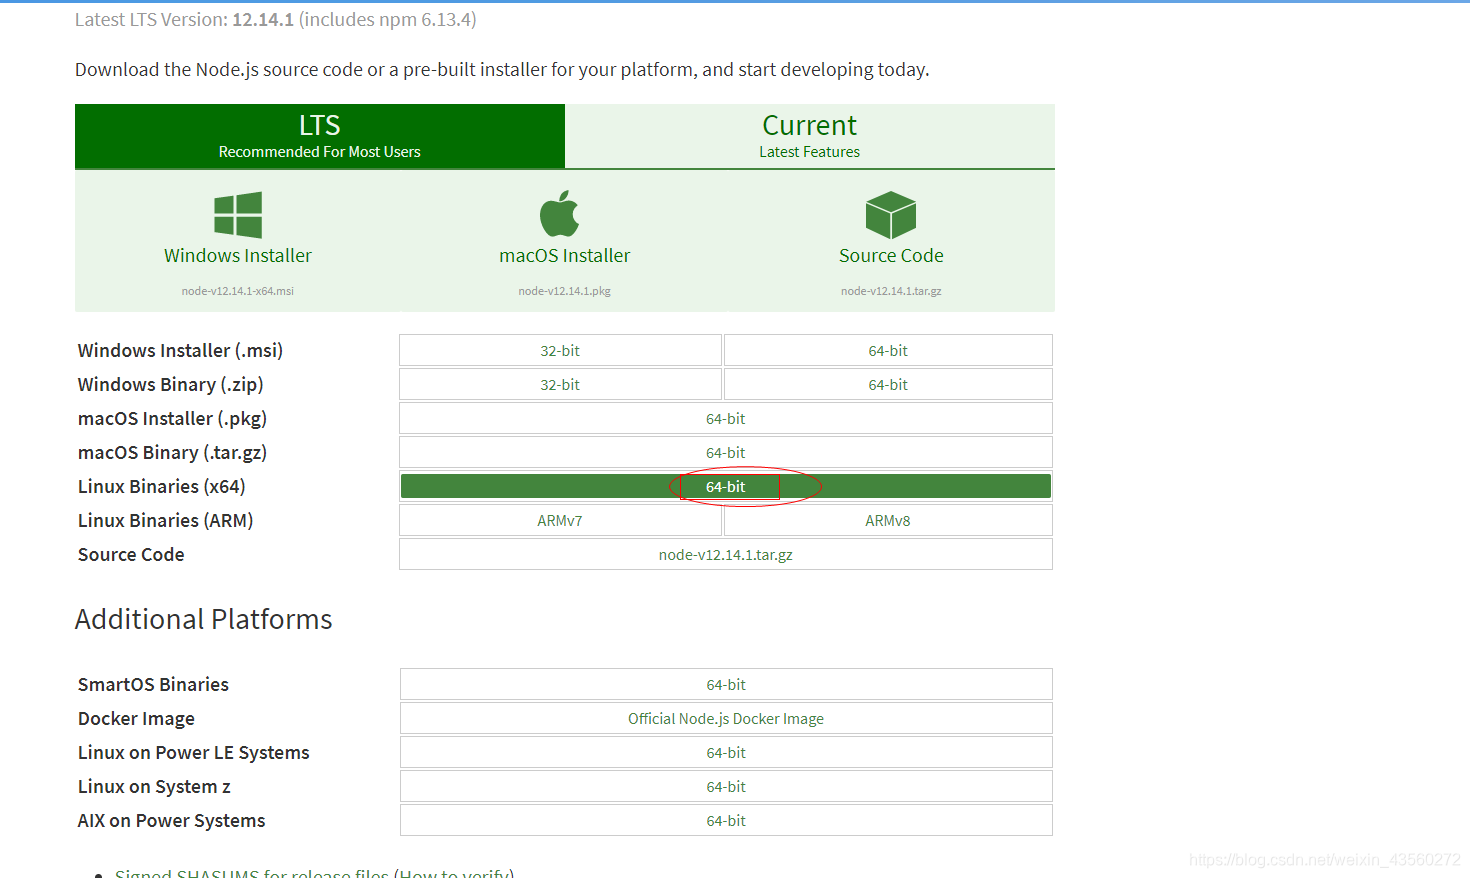Viewport: 1470px width, 878px height.
Task: Click the Source Code cube icon
Action: click(x=891, y=215)
